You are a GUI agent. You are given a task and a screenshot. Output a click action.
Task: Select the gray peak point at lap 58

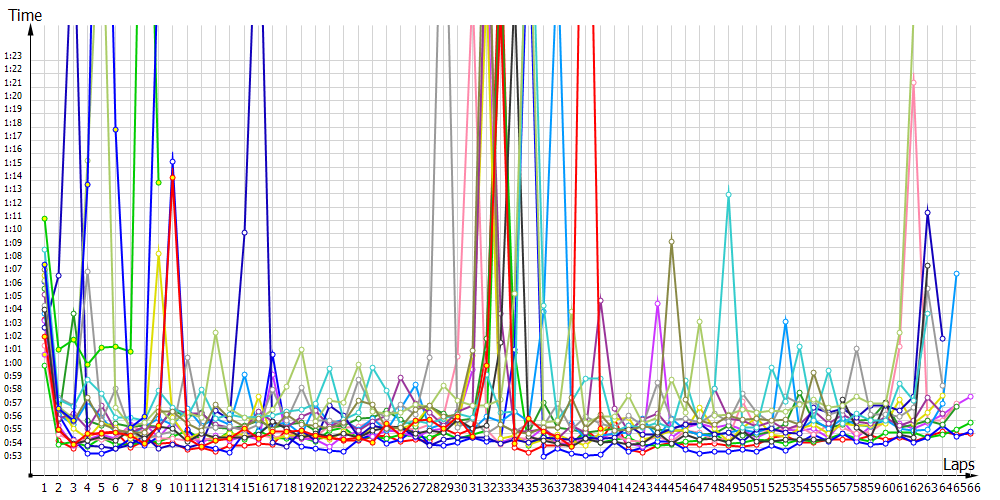(857, 349)
